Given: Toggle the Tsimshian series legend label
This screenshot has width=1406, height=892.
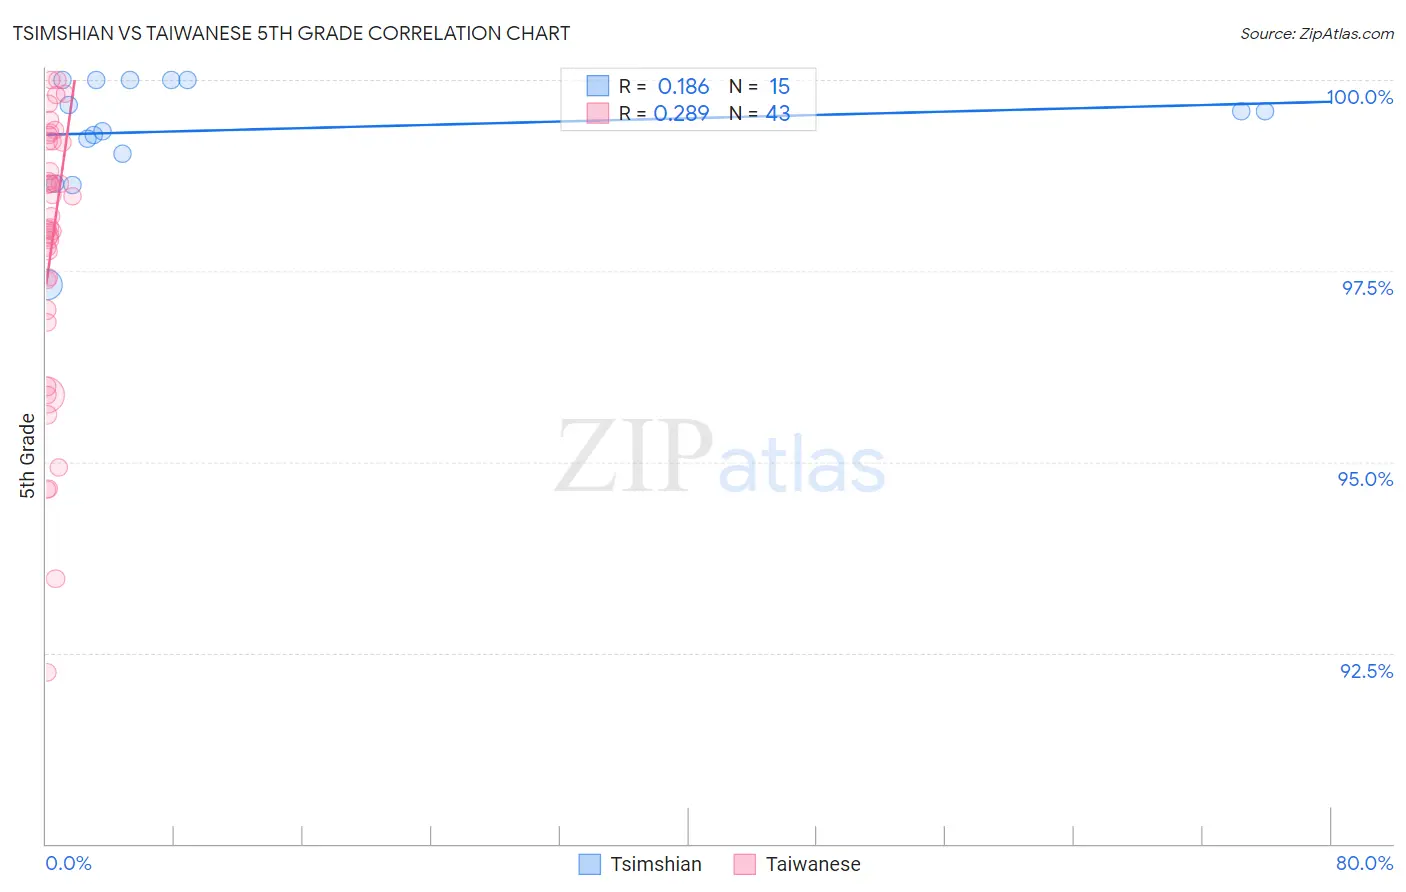Looking at the screenshot, I should click(x=656, y=864).
